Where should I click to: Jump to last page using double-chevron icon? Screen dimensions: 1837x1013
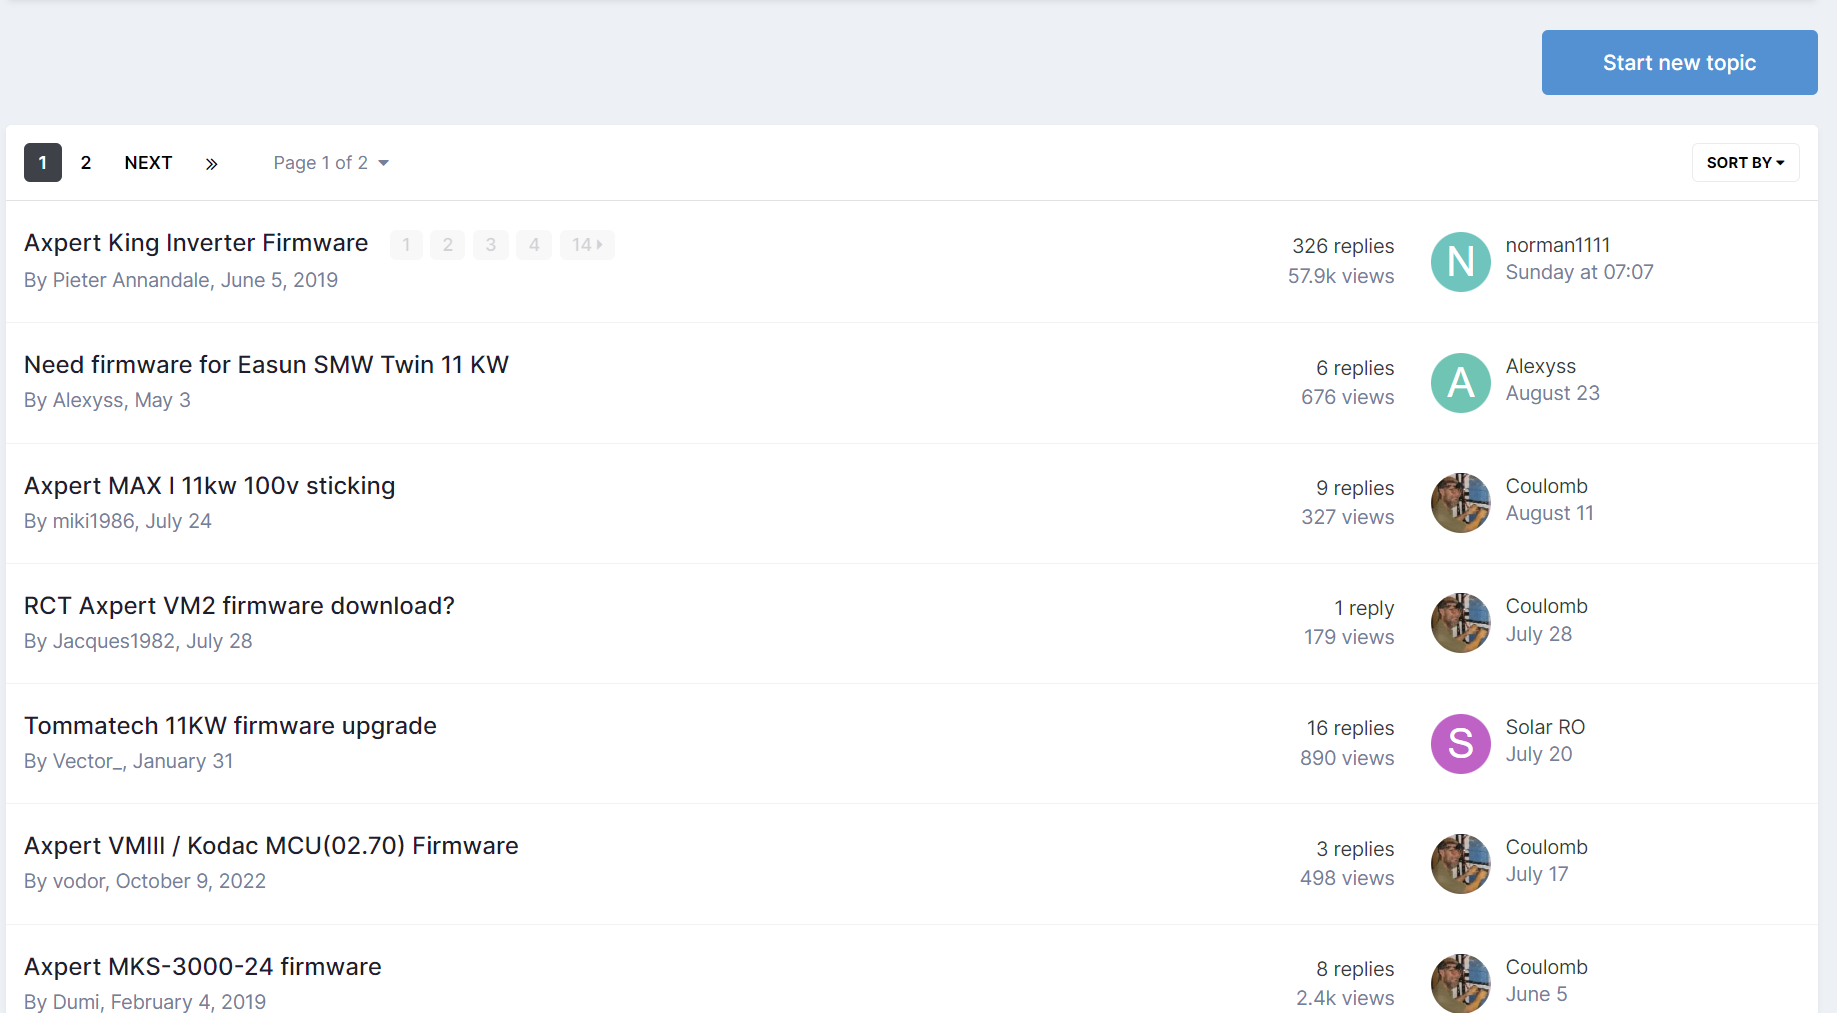[211, 163]
